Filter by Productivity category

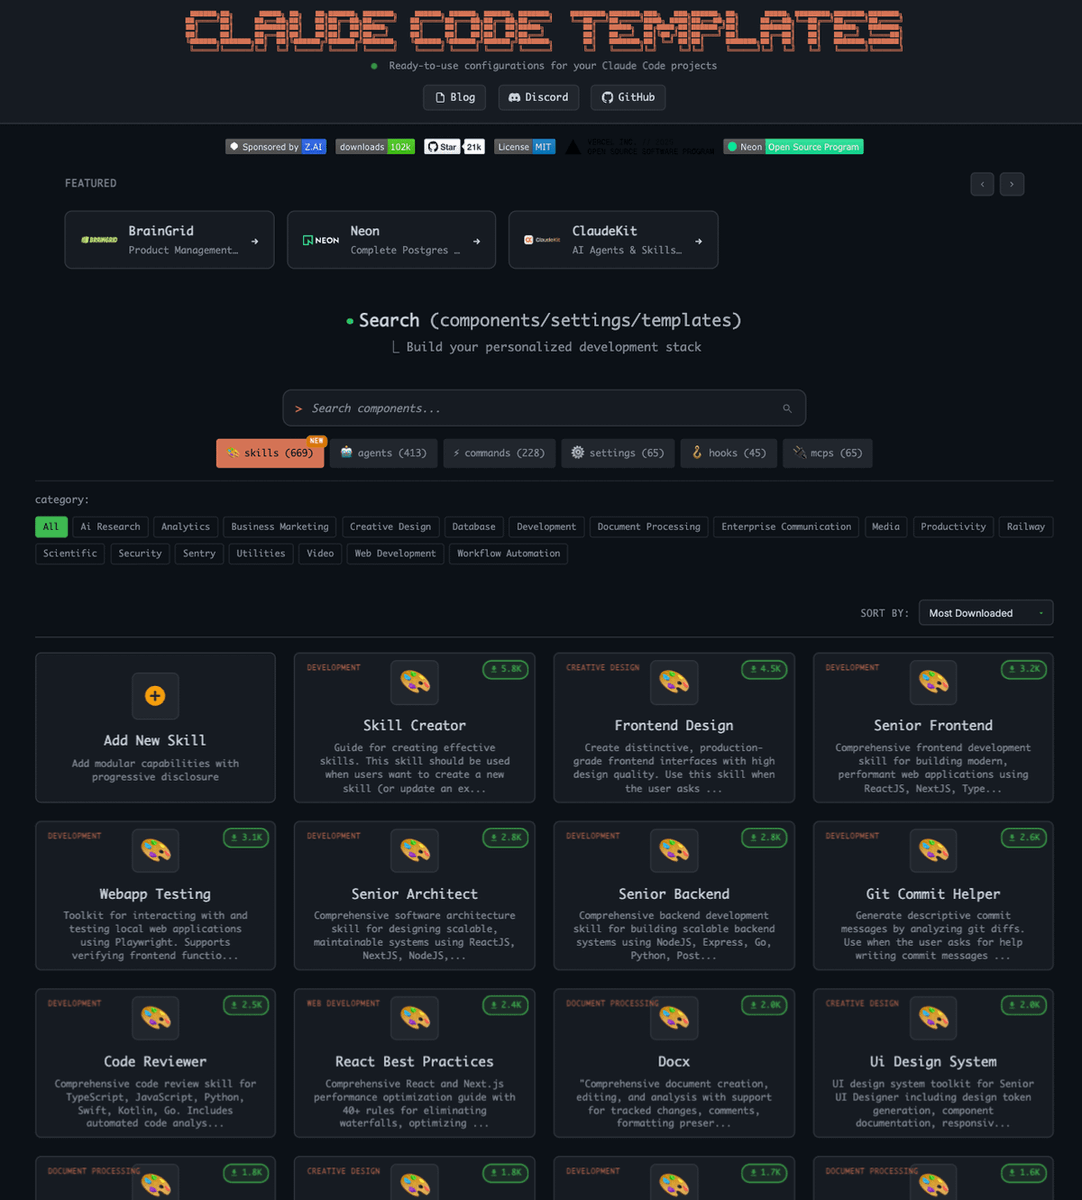[x=953, y=526]
